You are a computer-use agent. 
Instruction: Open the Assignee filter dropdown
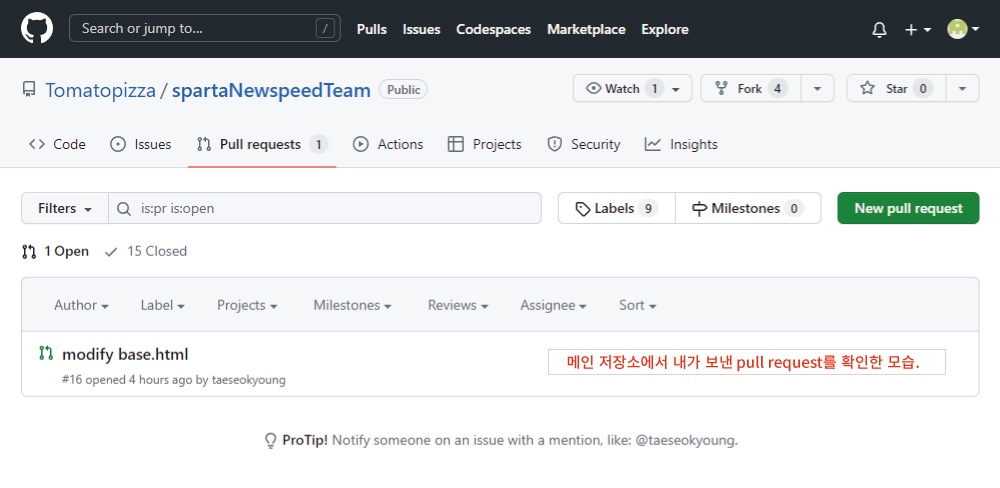pos(554,306)
